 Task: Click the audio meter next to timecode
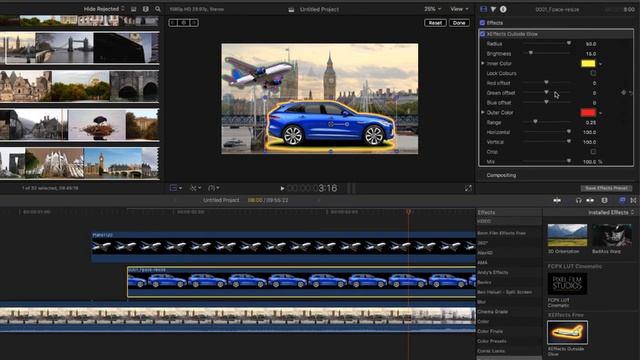(351, 188)
